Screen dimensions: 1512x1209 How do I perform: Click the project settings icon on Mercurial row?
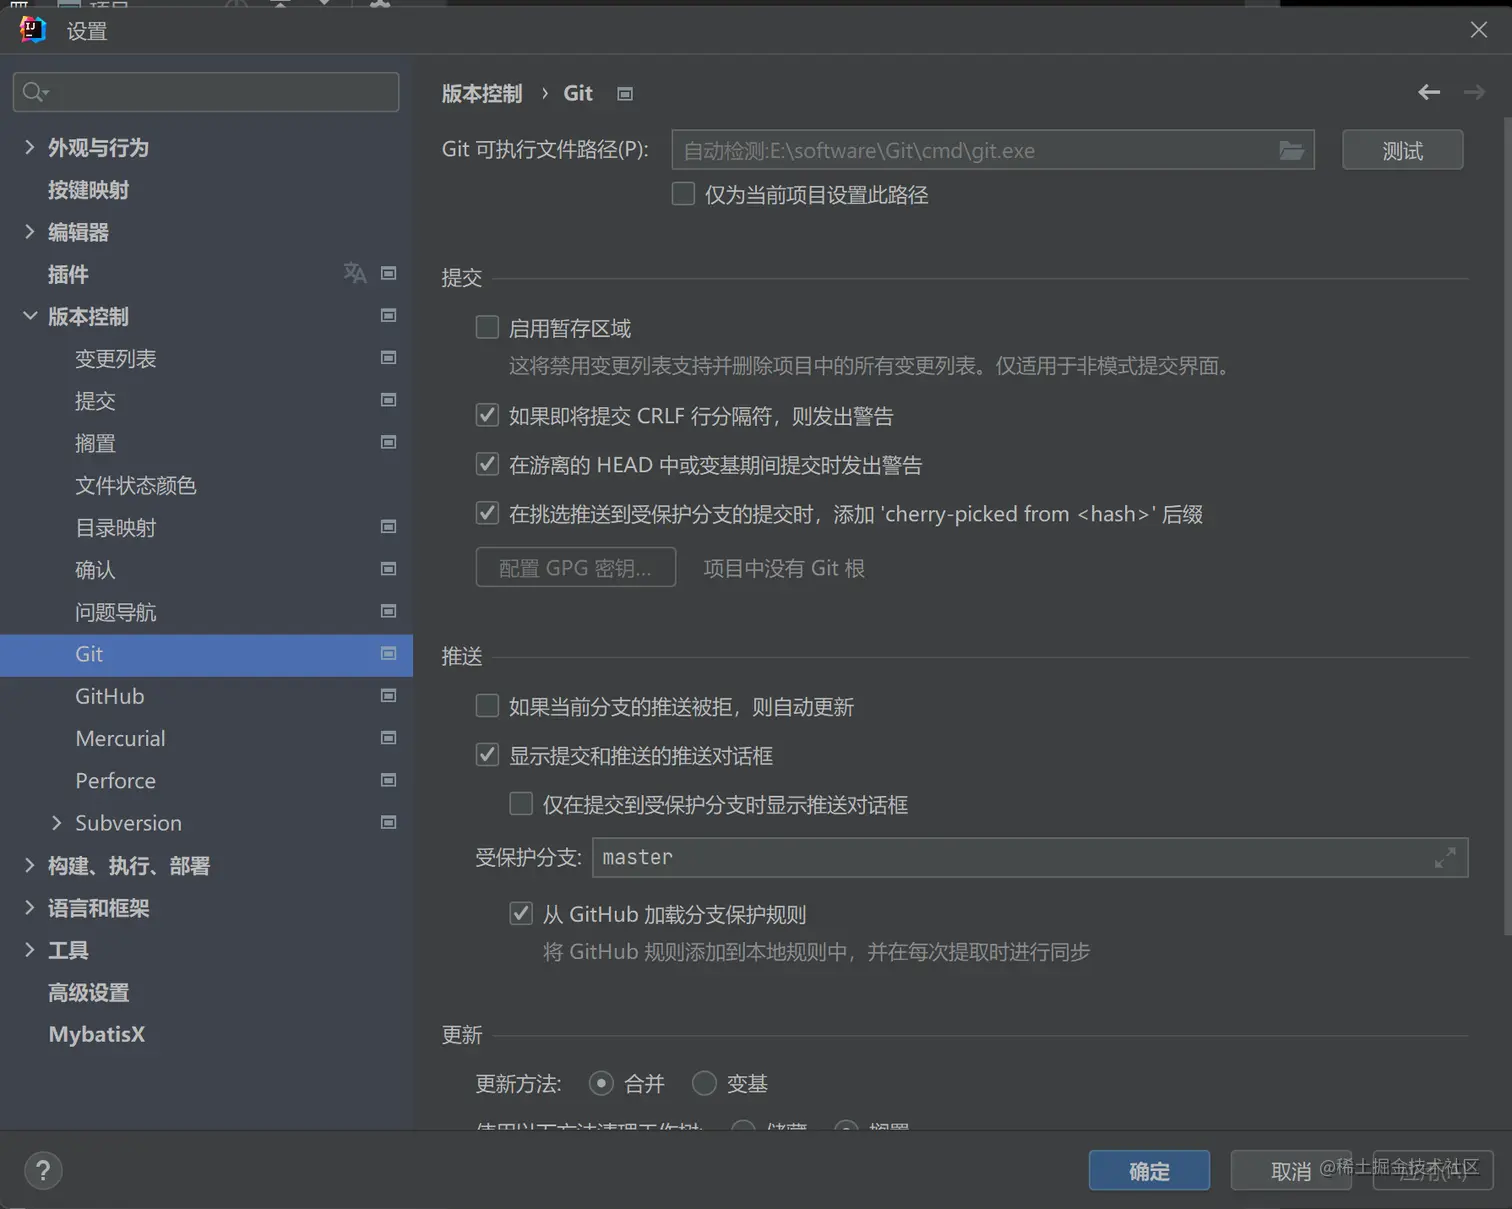pos(389,738)
